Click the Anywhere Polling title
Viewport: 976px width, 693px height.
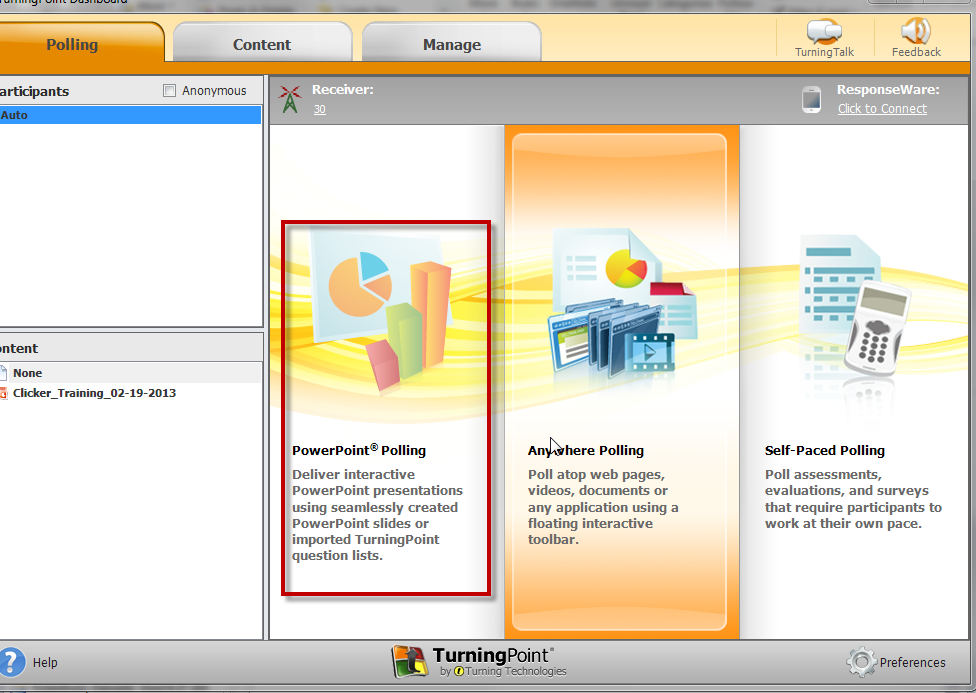coord(586,450)
